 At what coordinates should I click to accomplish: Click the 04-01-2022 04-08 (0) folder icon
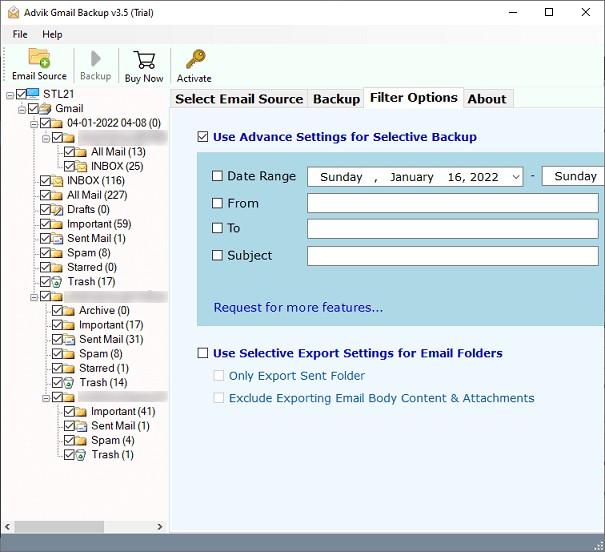57,123
